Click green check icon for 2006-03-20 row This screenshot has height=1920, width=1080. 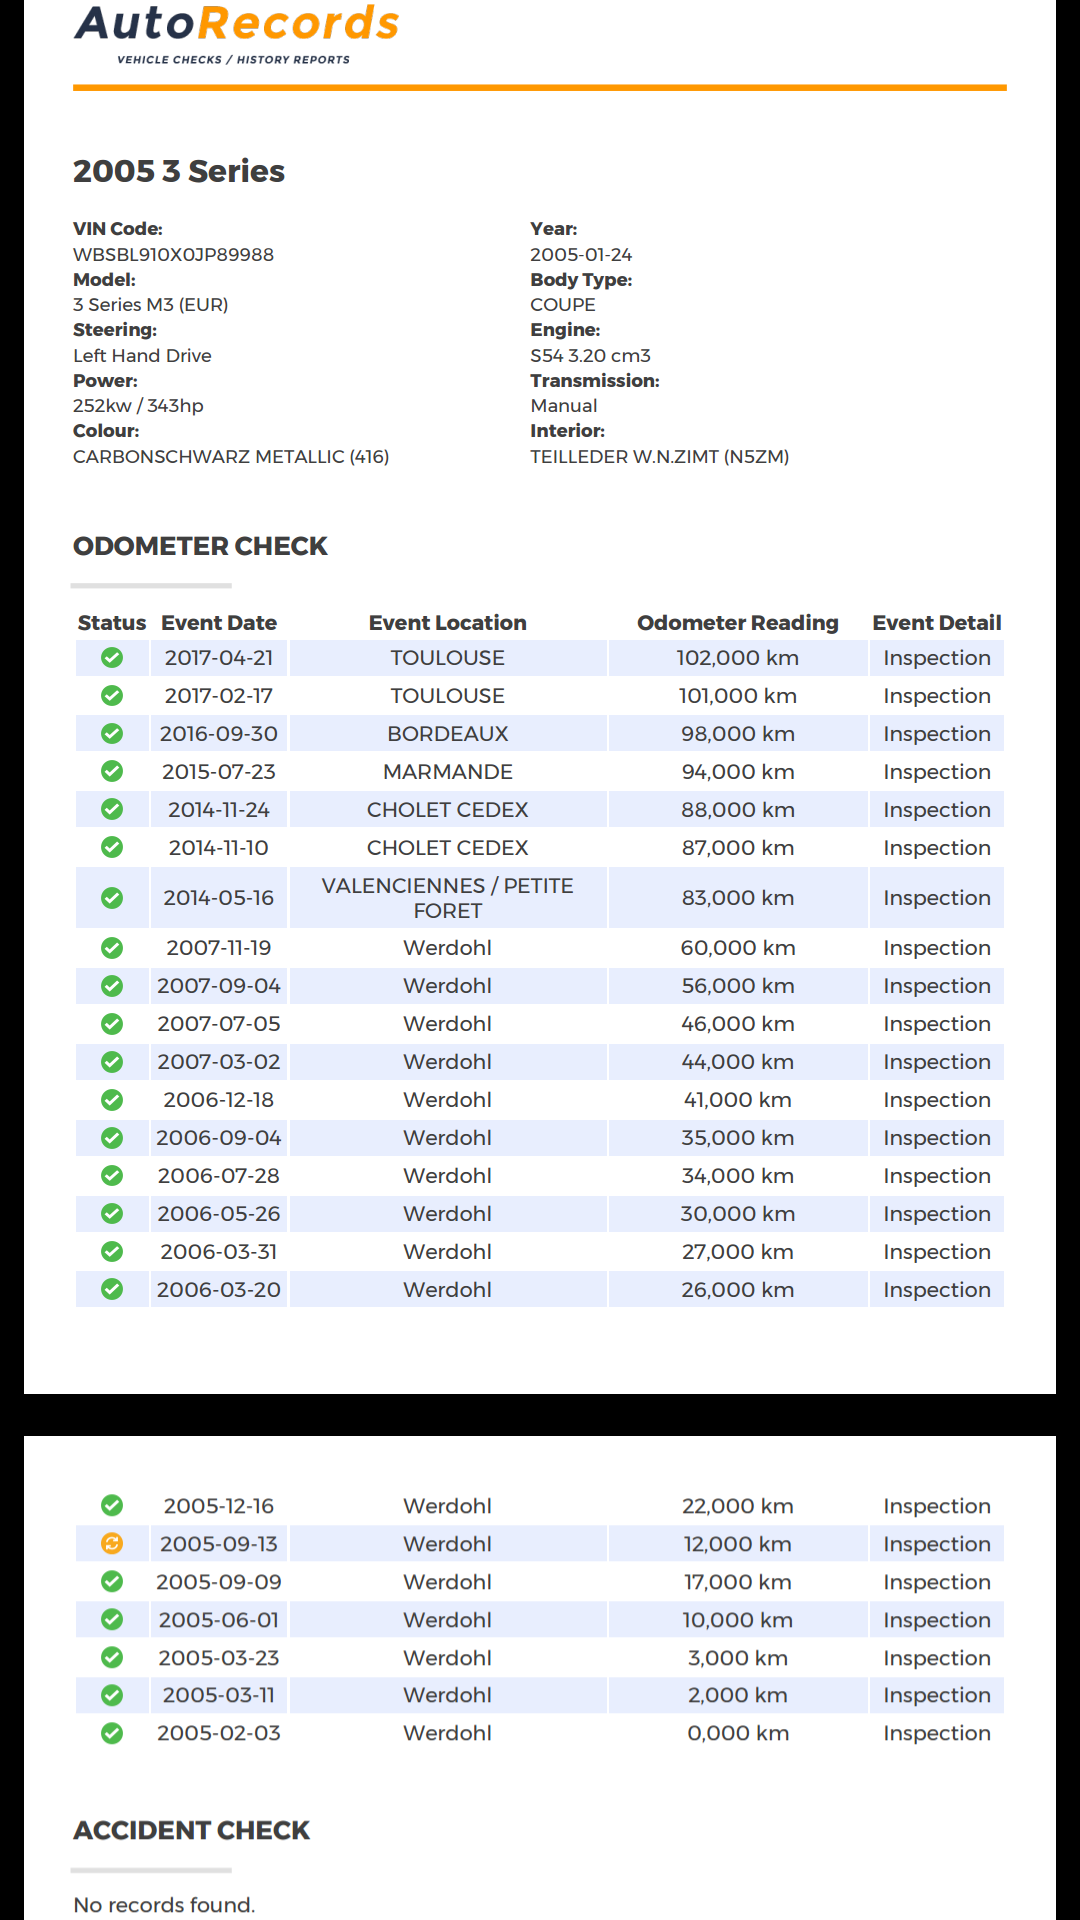112,1290
